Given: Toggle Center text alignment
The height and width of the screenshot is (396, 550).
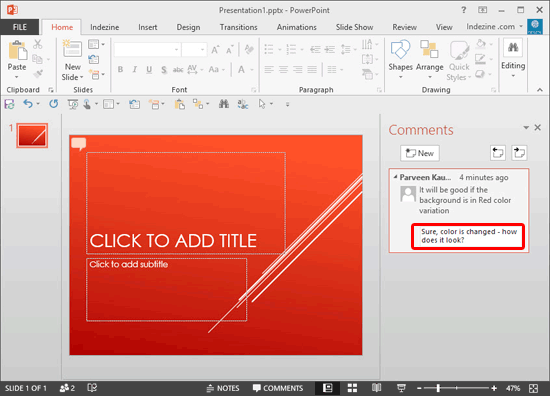Looking at the screenshot, I should [283, 69].
